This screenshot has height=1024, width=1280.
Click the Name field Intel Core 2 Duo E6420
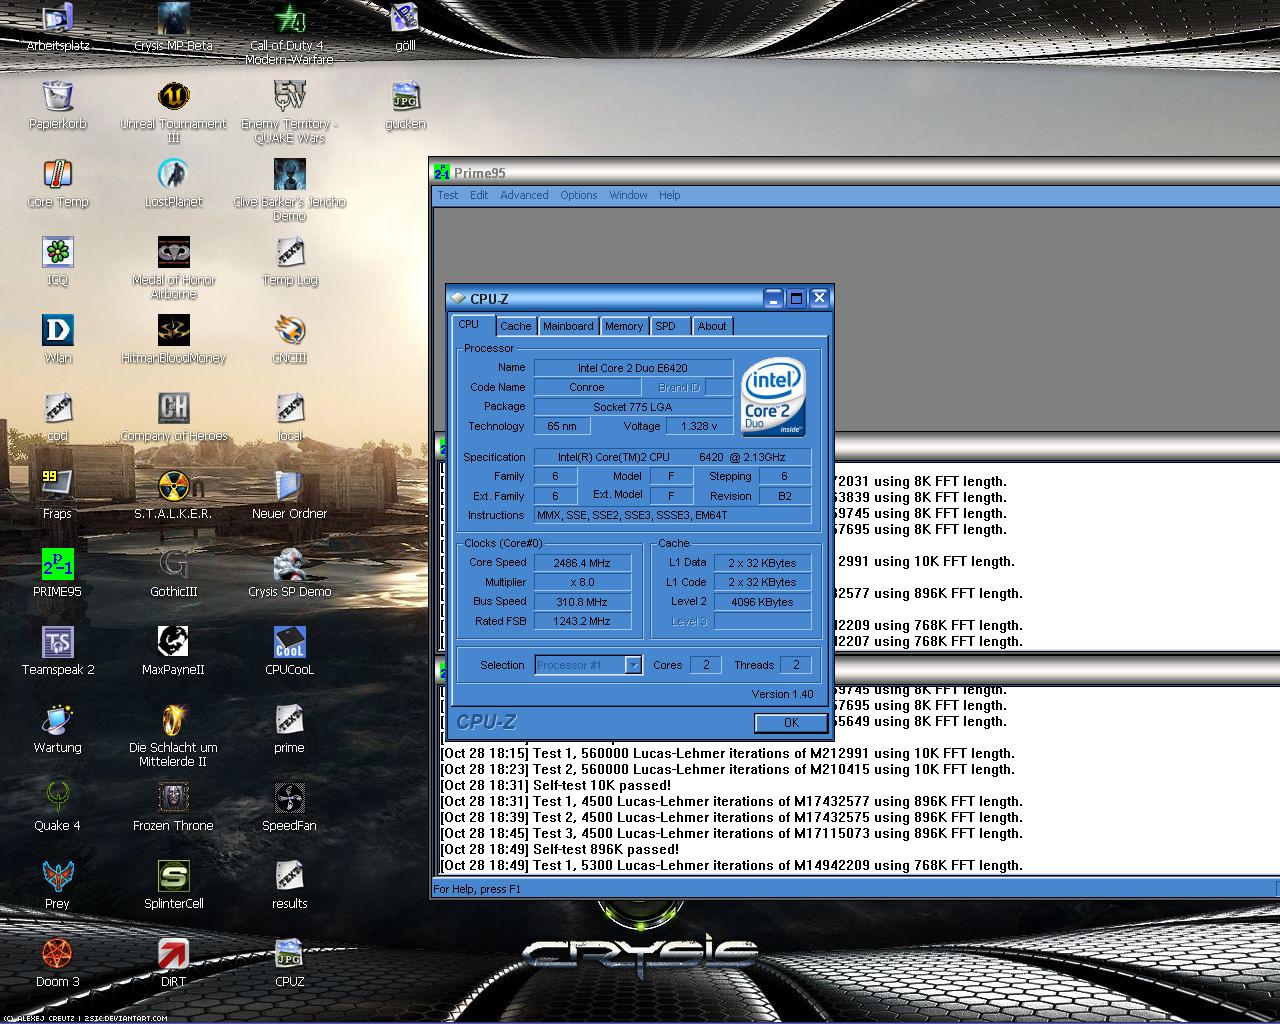point(633,368)
